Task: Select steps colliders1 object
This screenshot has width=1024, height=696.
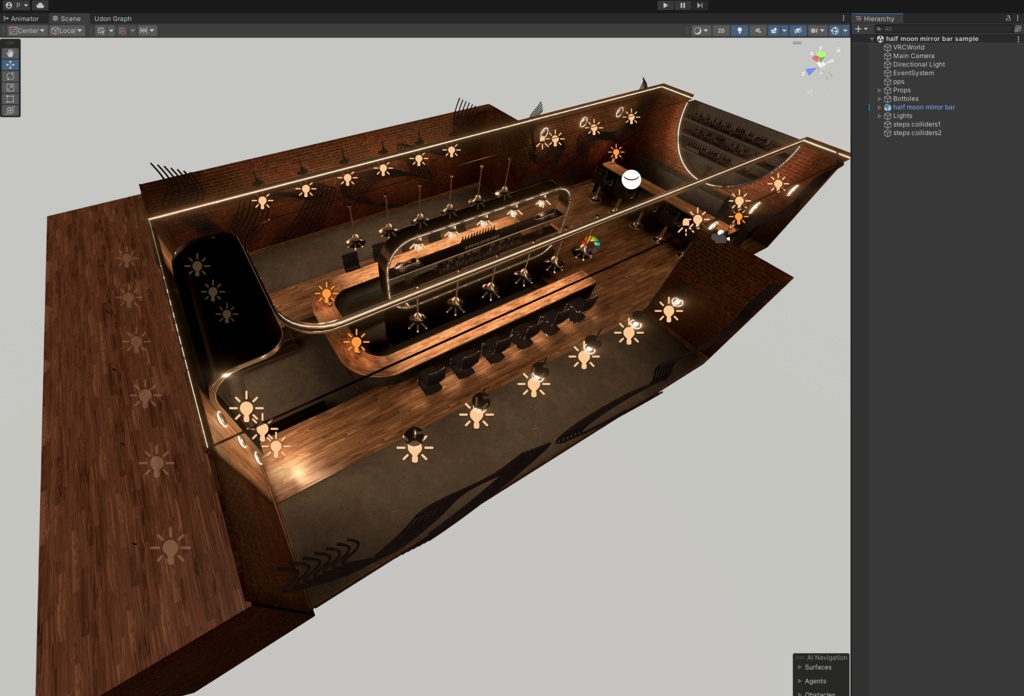Action: 917,124
